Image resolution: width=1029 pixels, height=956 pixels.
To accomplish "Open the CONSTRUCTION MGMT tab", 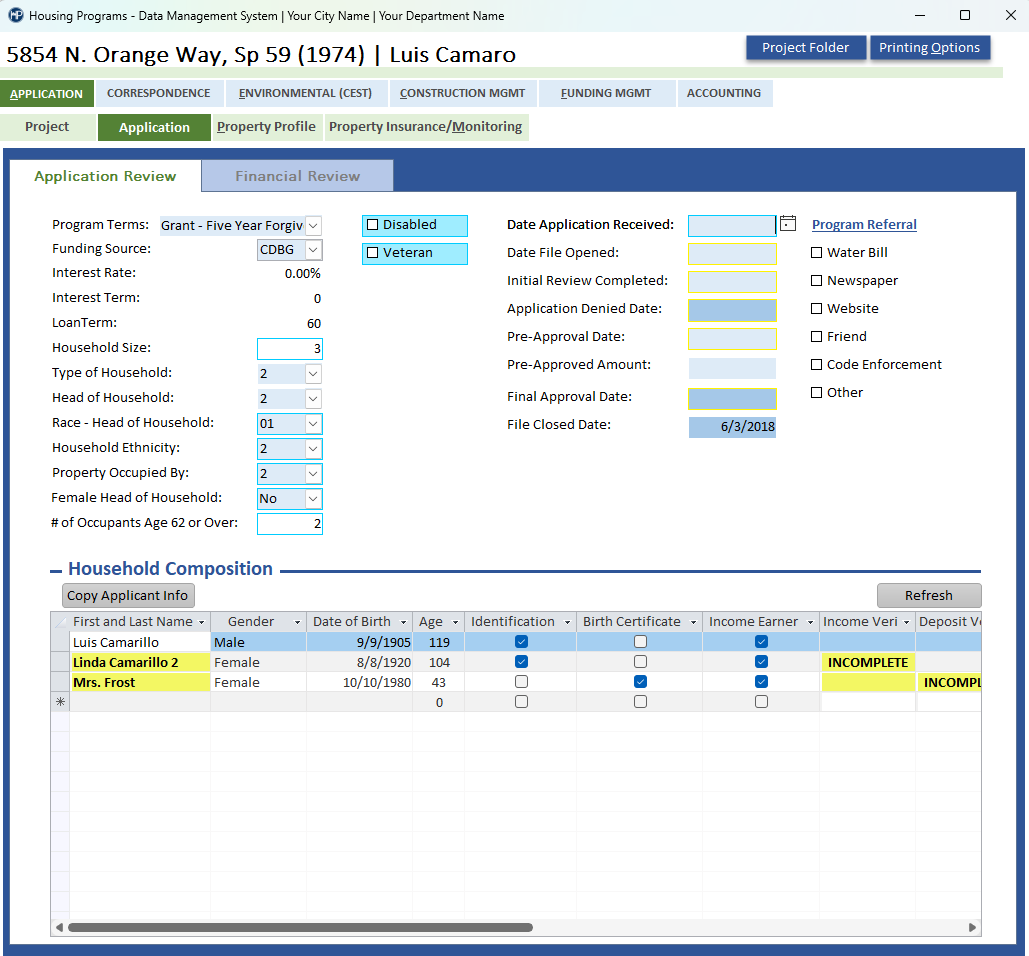I will coord(463,93).
